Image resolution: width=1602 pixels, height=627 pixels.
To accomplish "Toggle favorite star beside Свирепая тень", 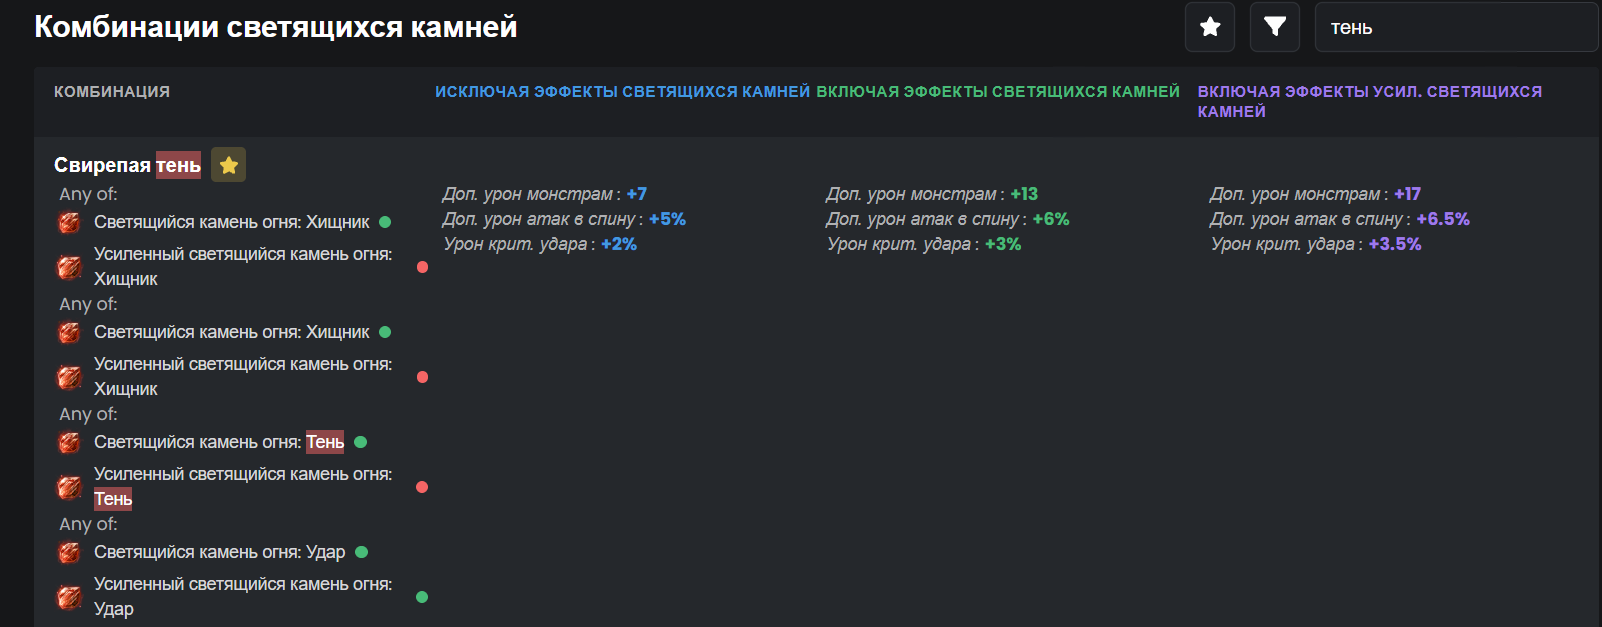I will tap(229, 165).
